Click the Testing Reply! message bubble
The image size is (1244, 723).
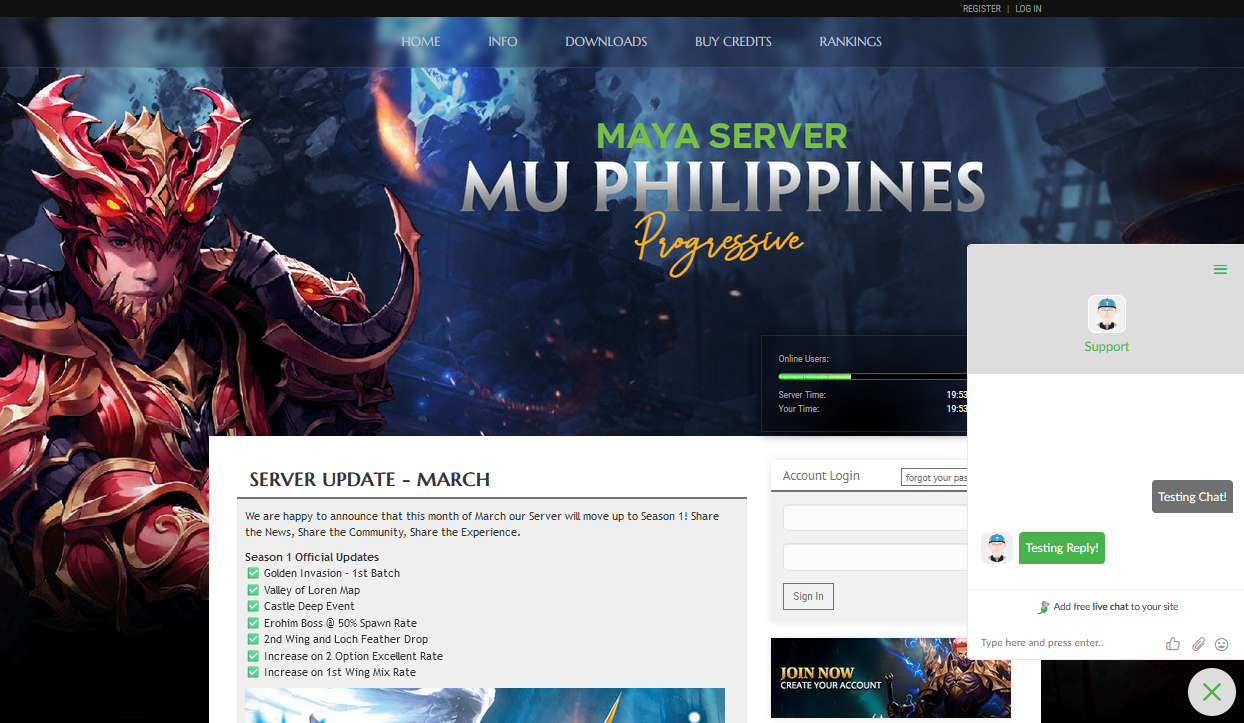pos(1062,548)
